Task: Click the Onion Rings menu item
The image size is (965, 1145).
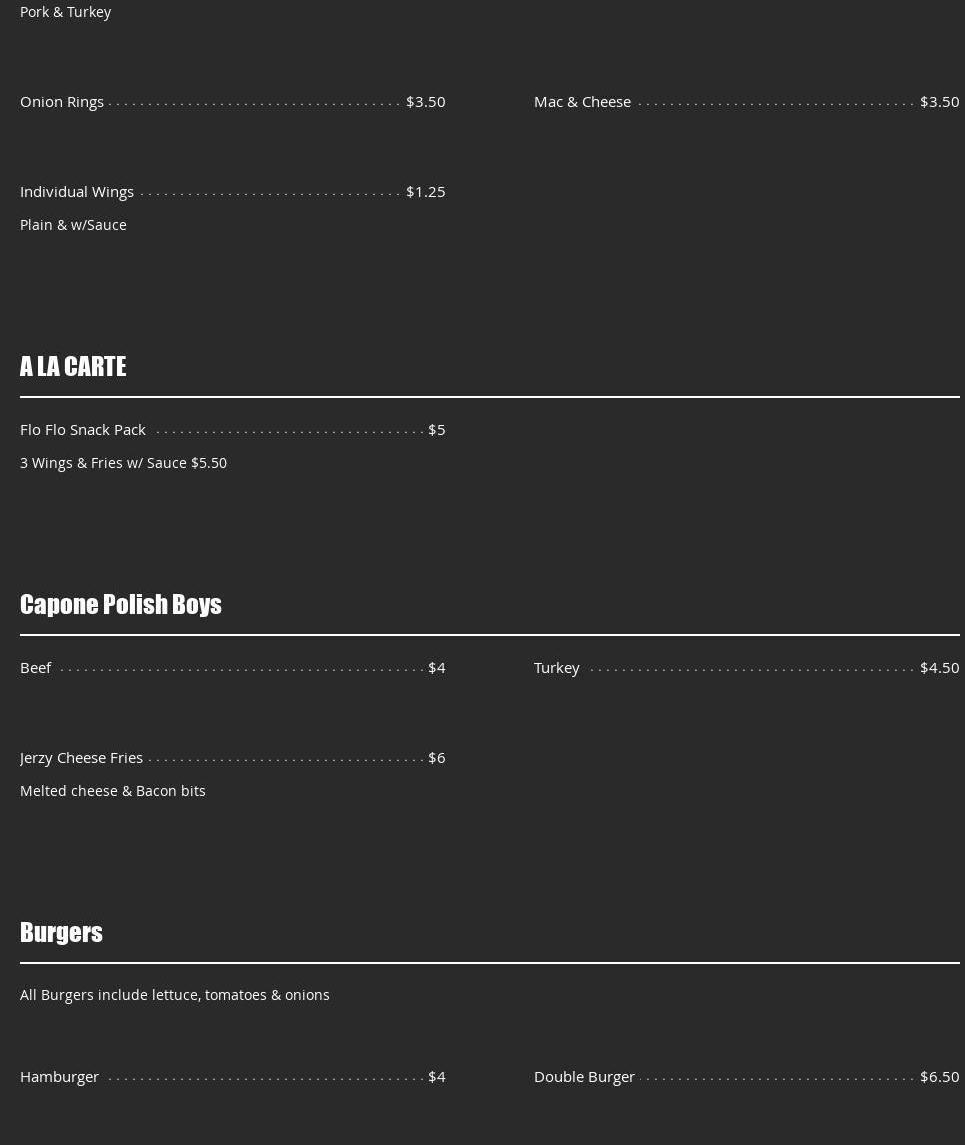Action: point(62,101)
